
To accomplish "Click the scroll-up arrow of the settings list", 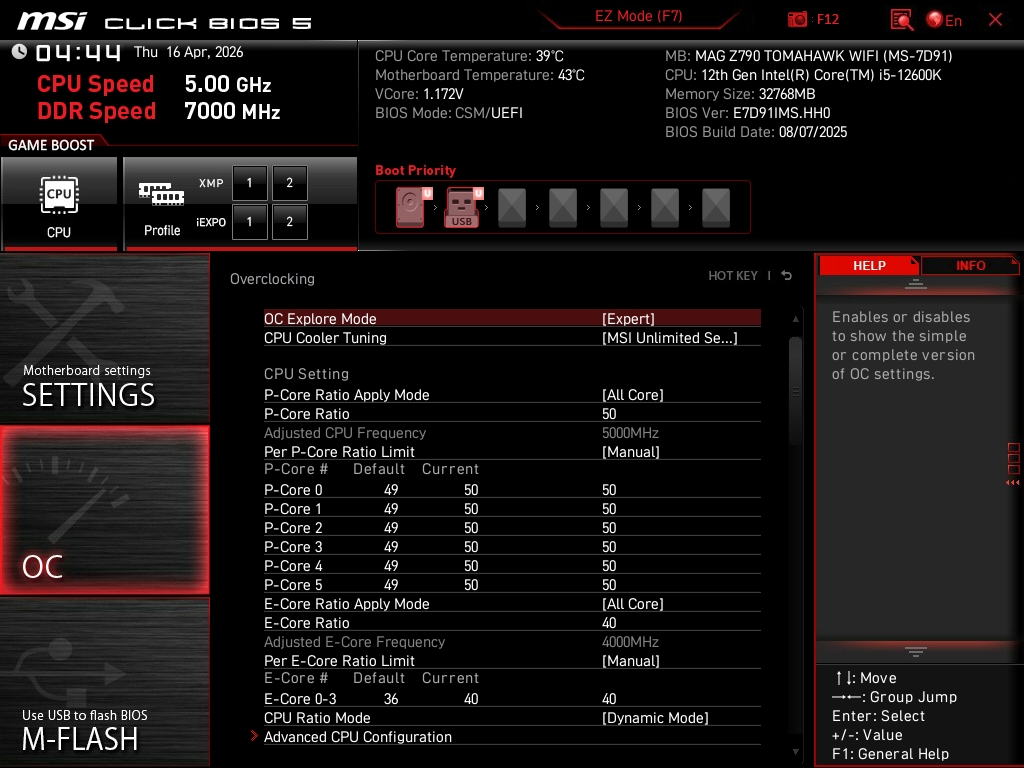I will pyautogui.click(x=795, y=319).
